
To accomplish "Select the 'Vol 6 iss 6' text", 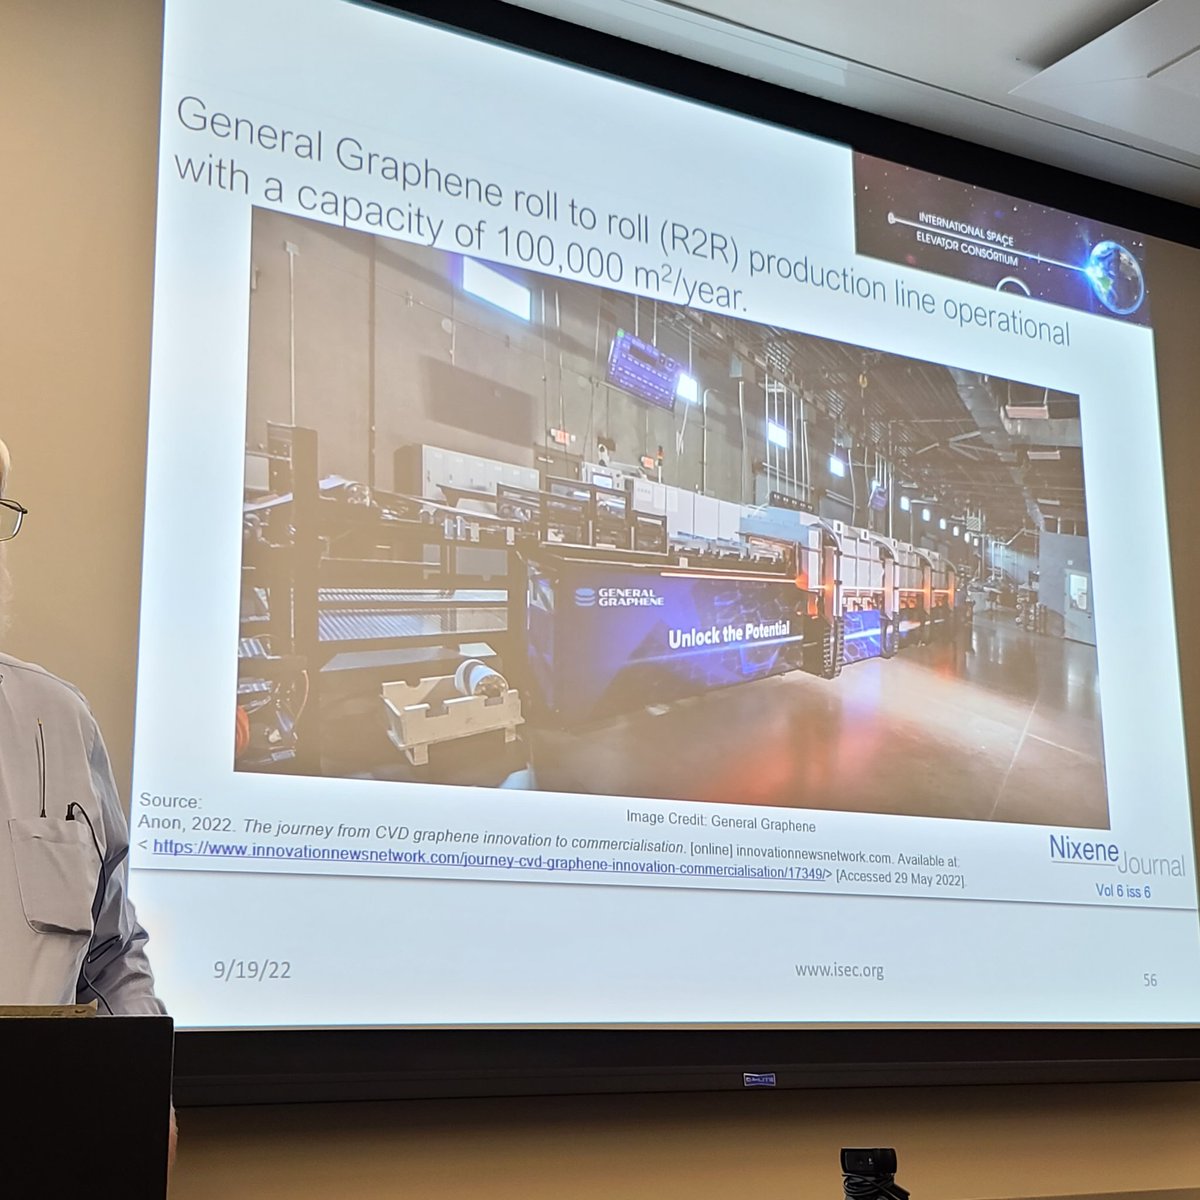I will [1122, 891].
